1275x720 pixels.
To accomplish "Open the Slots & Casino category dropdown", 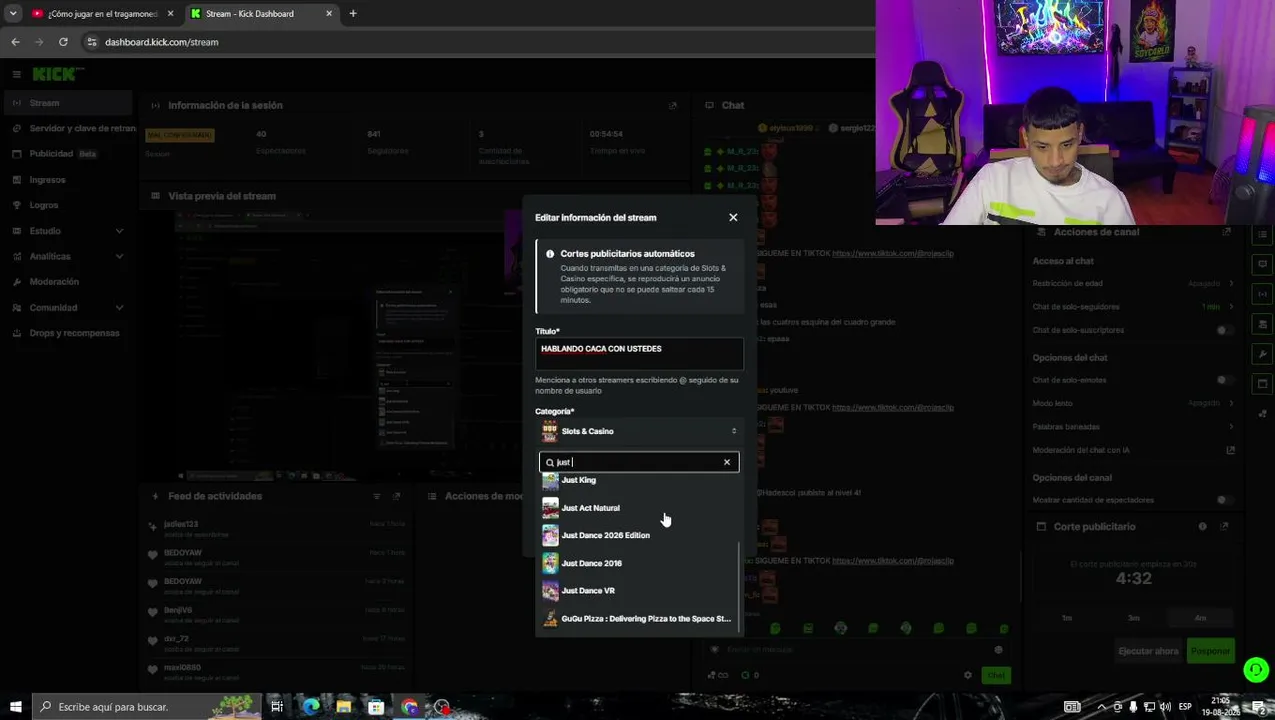I will point(639,431).
